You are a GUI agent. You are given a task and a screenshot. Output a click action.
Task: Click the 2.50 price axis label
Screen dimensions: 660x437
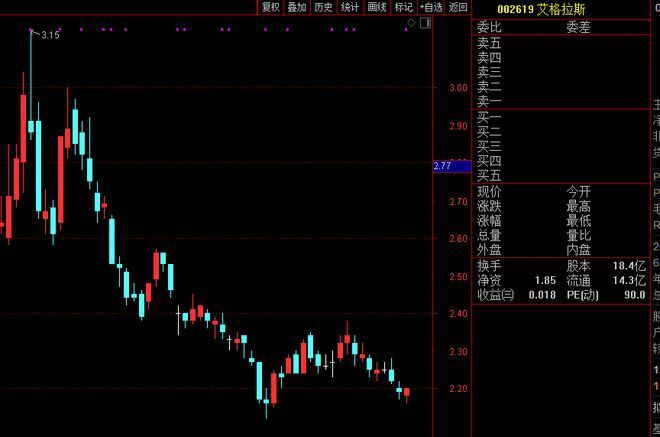tap(458, 277)
